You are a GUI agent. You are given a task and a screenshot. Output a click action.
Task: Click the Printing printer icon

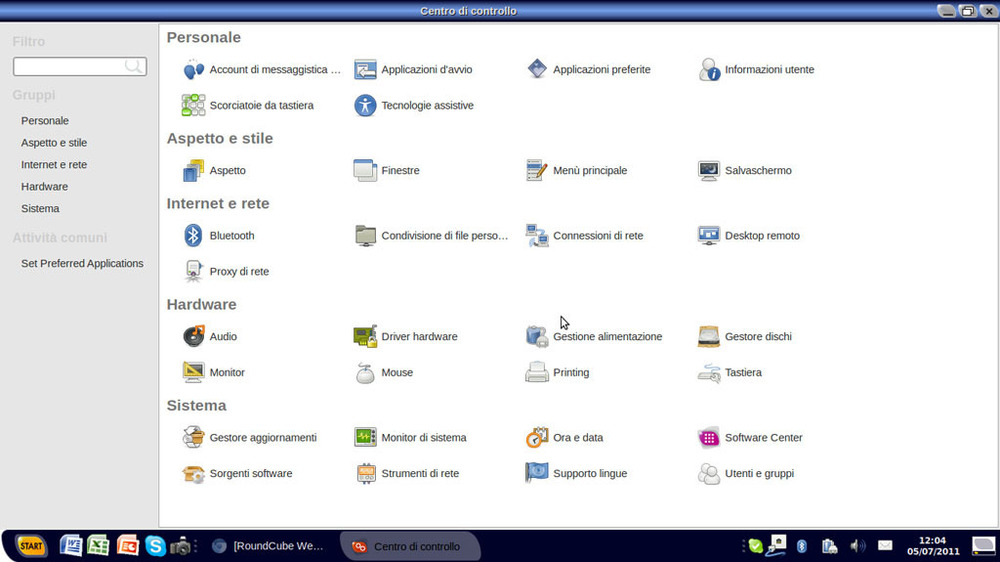pyautogui.click(x=536, y=372)
